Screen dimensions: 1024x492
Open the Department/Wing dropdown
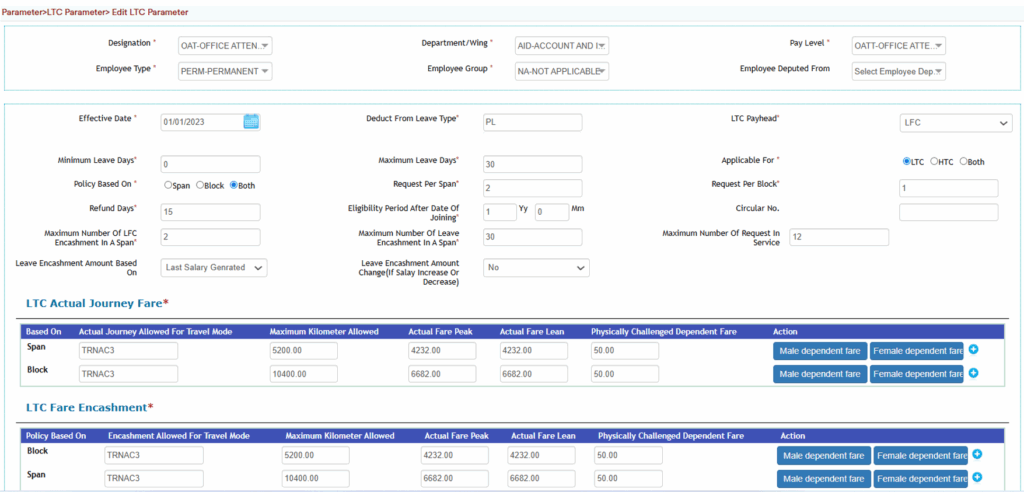561,45
